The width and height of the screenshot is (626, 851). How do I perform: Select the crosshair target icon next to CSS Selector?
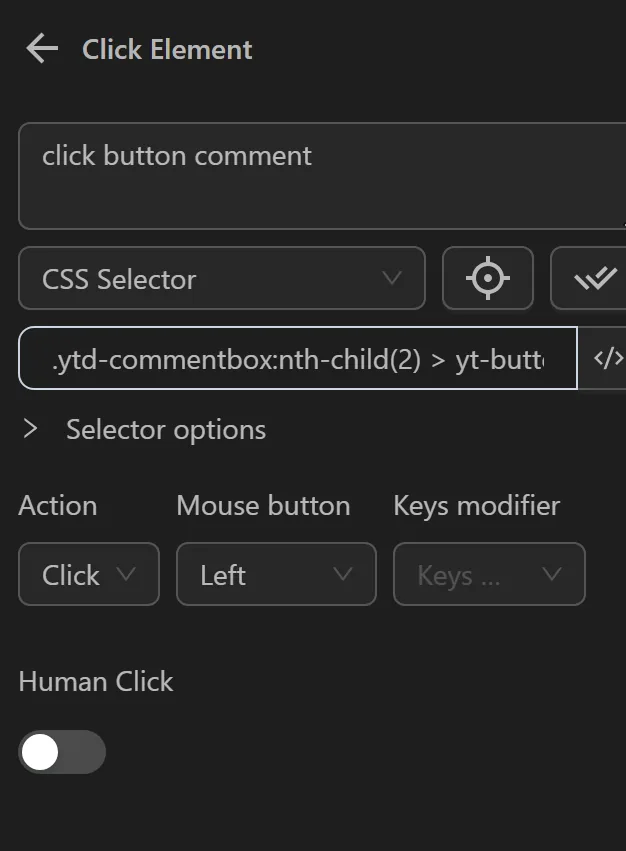tap(487, 279)
